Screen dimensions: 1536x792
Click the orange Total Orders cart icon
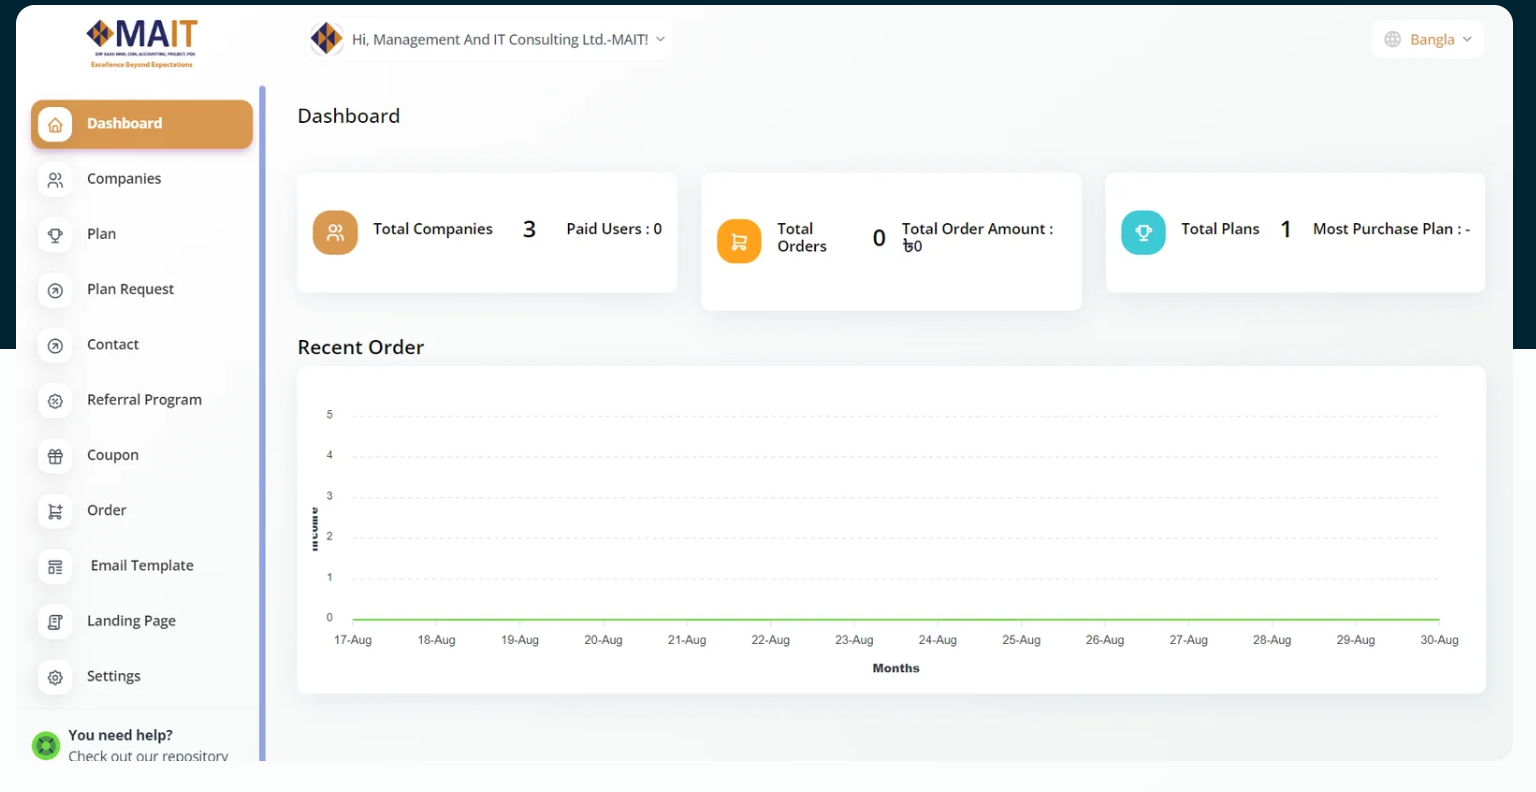[x=739, y=241]
